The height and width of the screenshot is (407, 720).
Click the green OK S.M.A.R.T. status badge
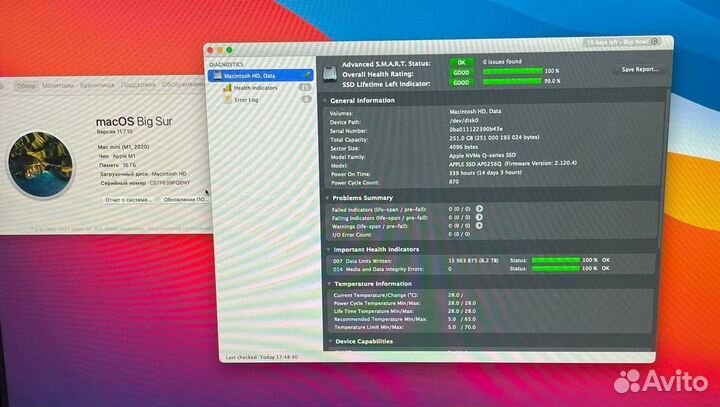[461, 62]
